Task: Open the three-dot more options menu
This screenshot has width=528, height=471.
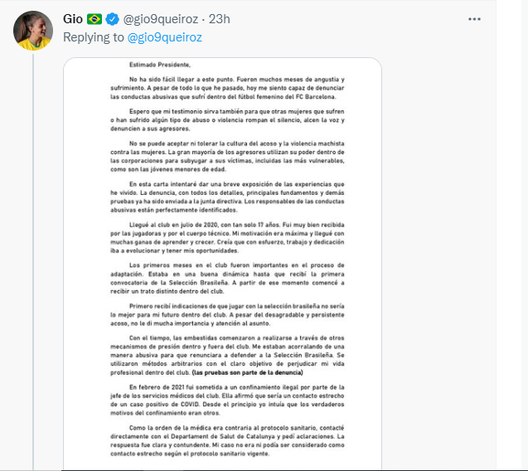Action: coord(474,19)
